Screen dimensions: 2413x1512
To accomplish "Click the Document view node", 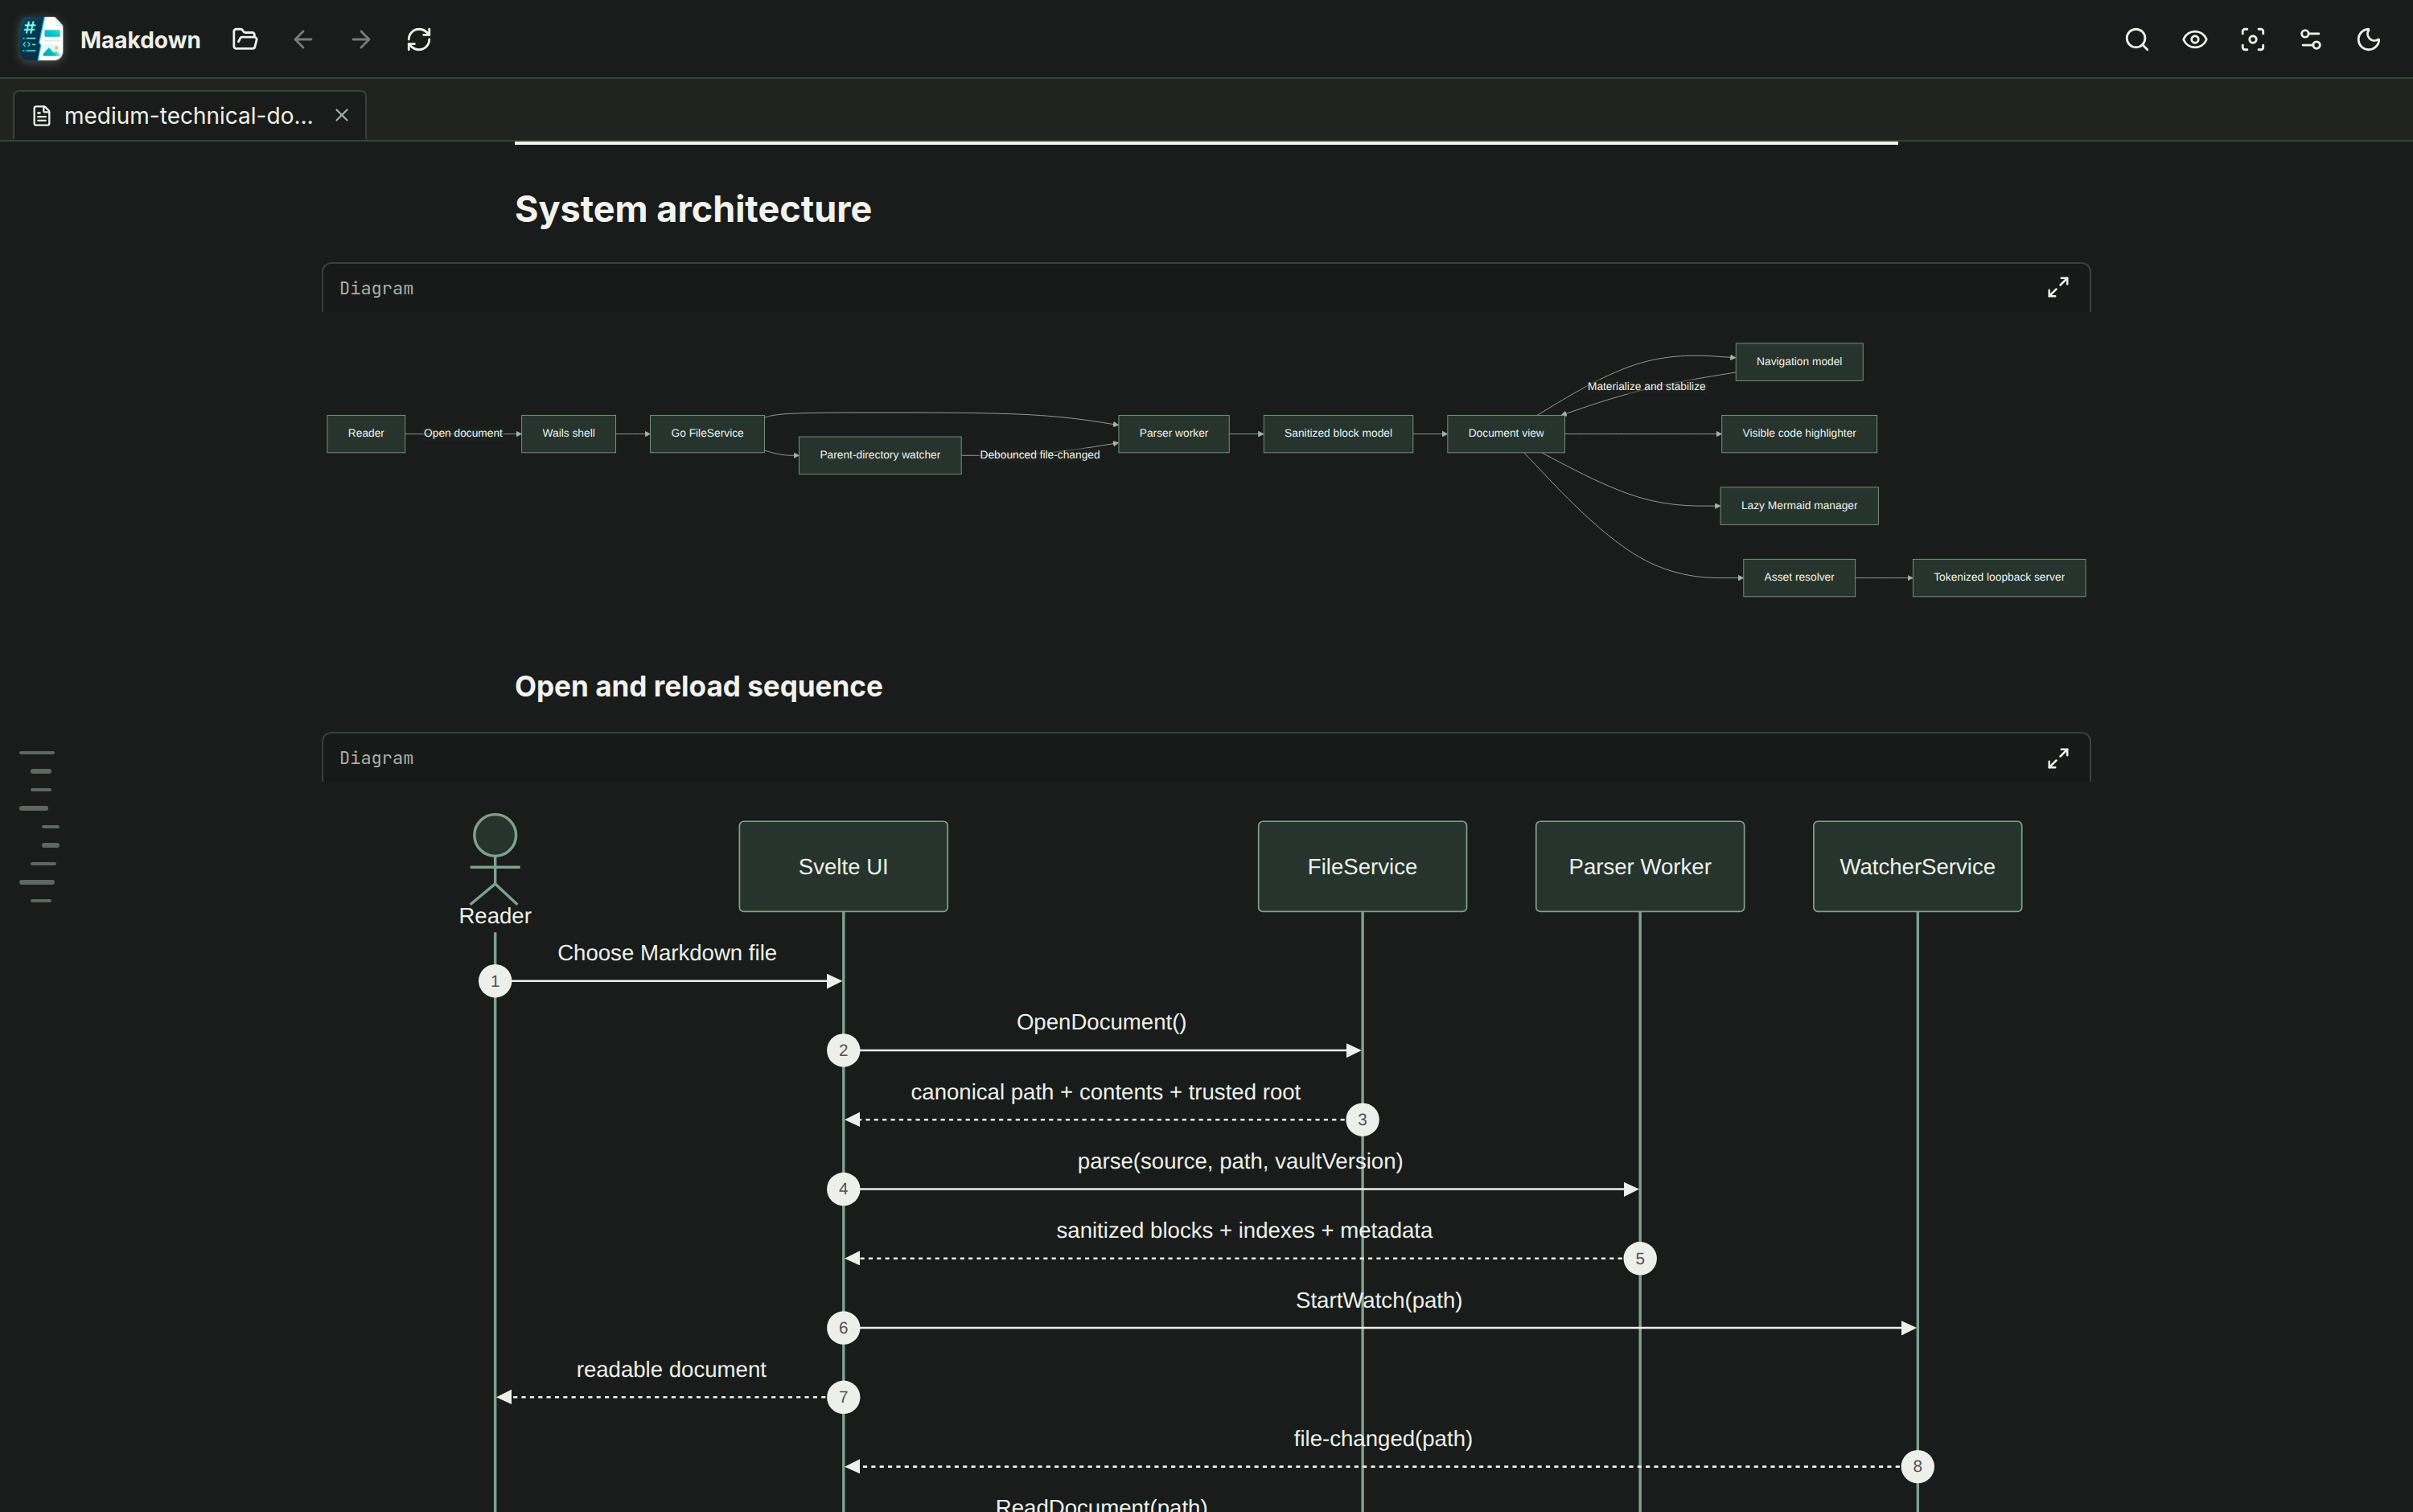I will (1506, 434).
